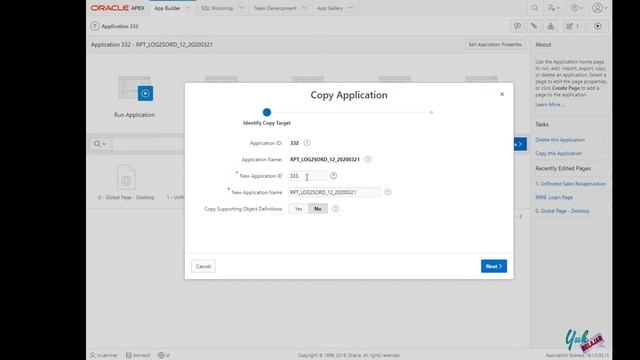Set Copy Supporting Object Definitions to Yes
Image resolution: width=640 pixels, height=360 pixels.
coord(298,209)
